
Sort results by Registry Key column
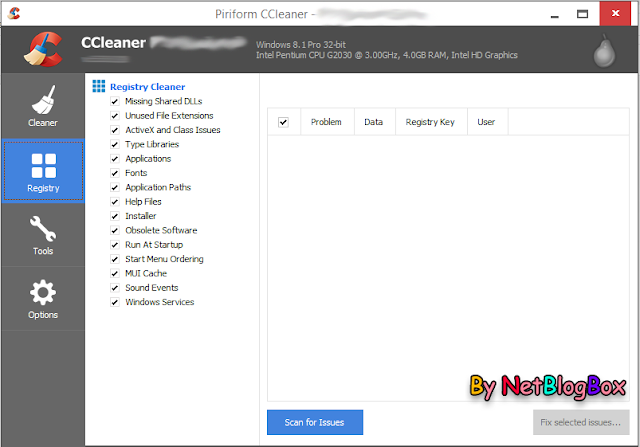point(431,122)
